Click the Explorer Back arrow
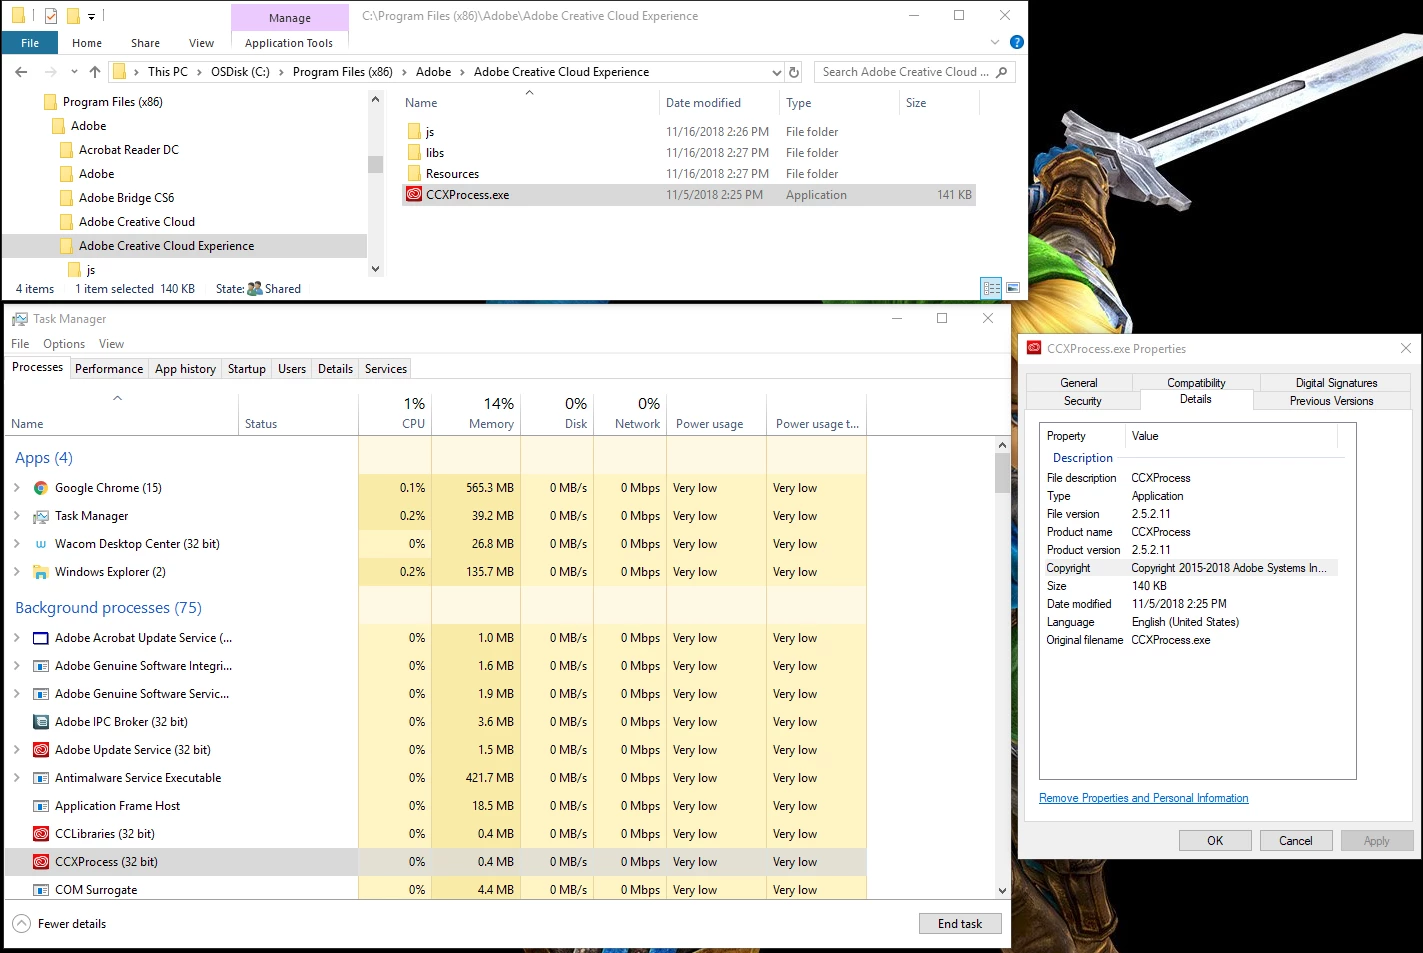Image resolution: width=1423 pixels, height=953 pixels. [x=21, y=72]
